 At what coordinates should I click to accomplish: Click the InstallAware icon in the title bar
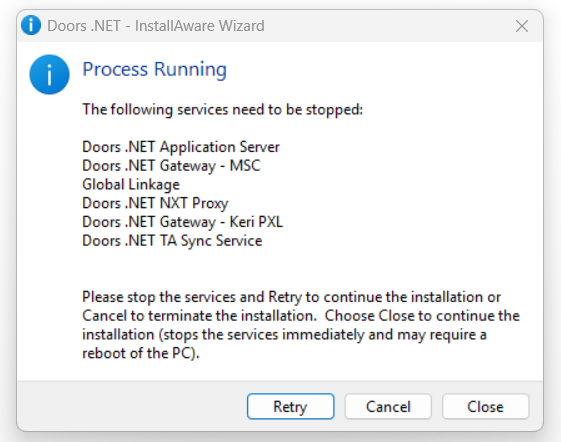point(31,25)
